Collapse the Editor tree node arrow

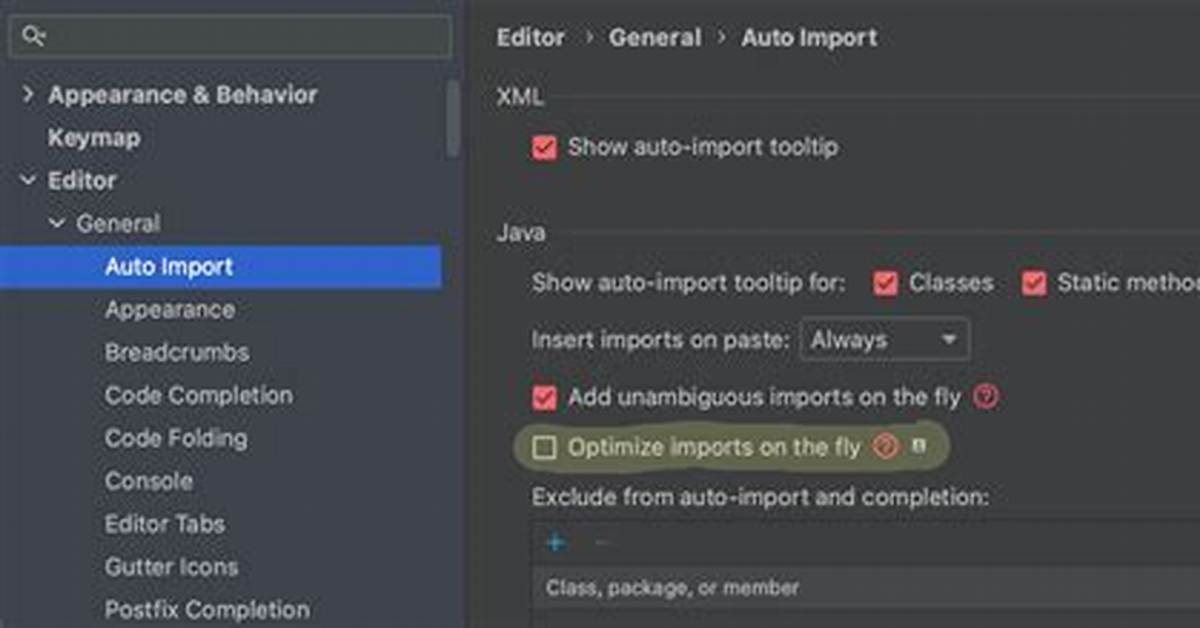click(28, 181)
